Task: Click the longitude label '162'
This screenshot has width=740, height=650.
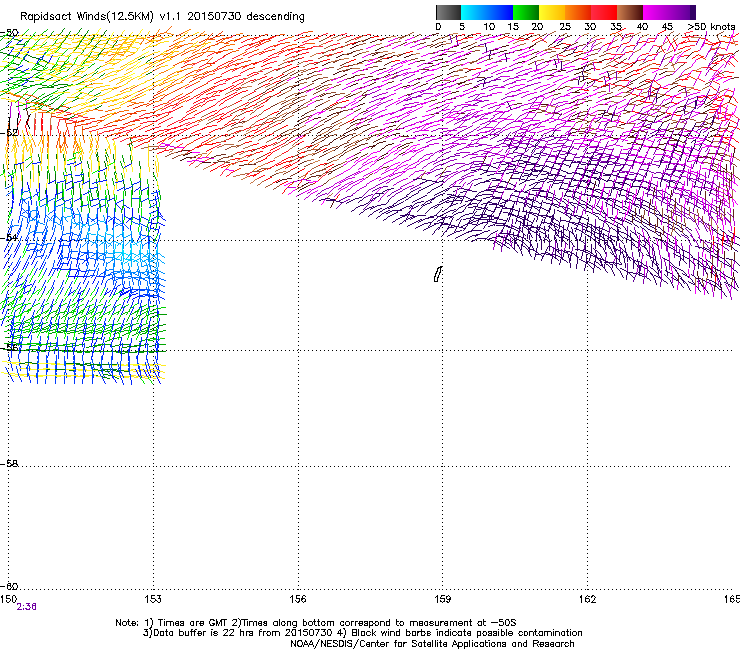Action: tap(587, 599)
